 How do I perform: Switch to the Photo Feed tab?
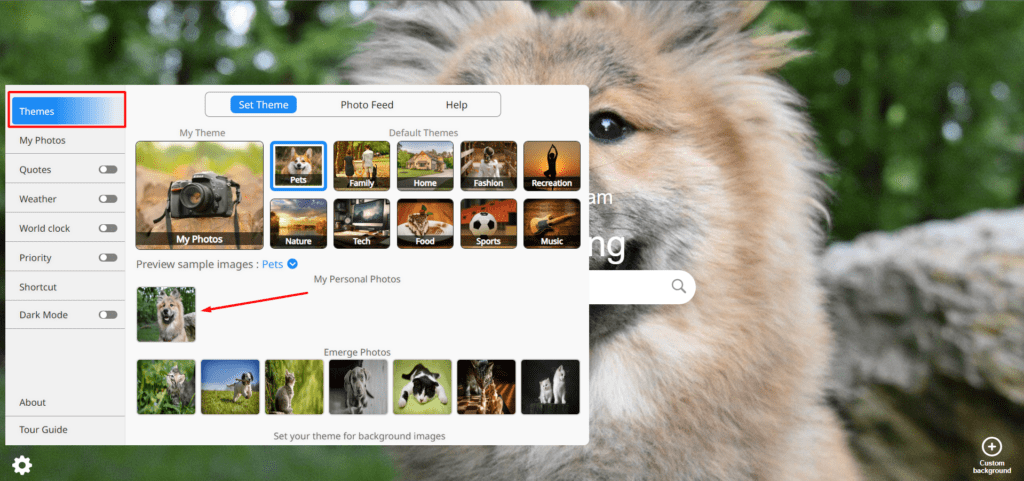[367, 105]
